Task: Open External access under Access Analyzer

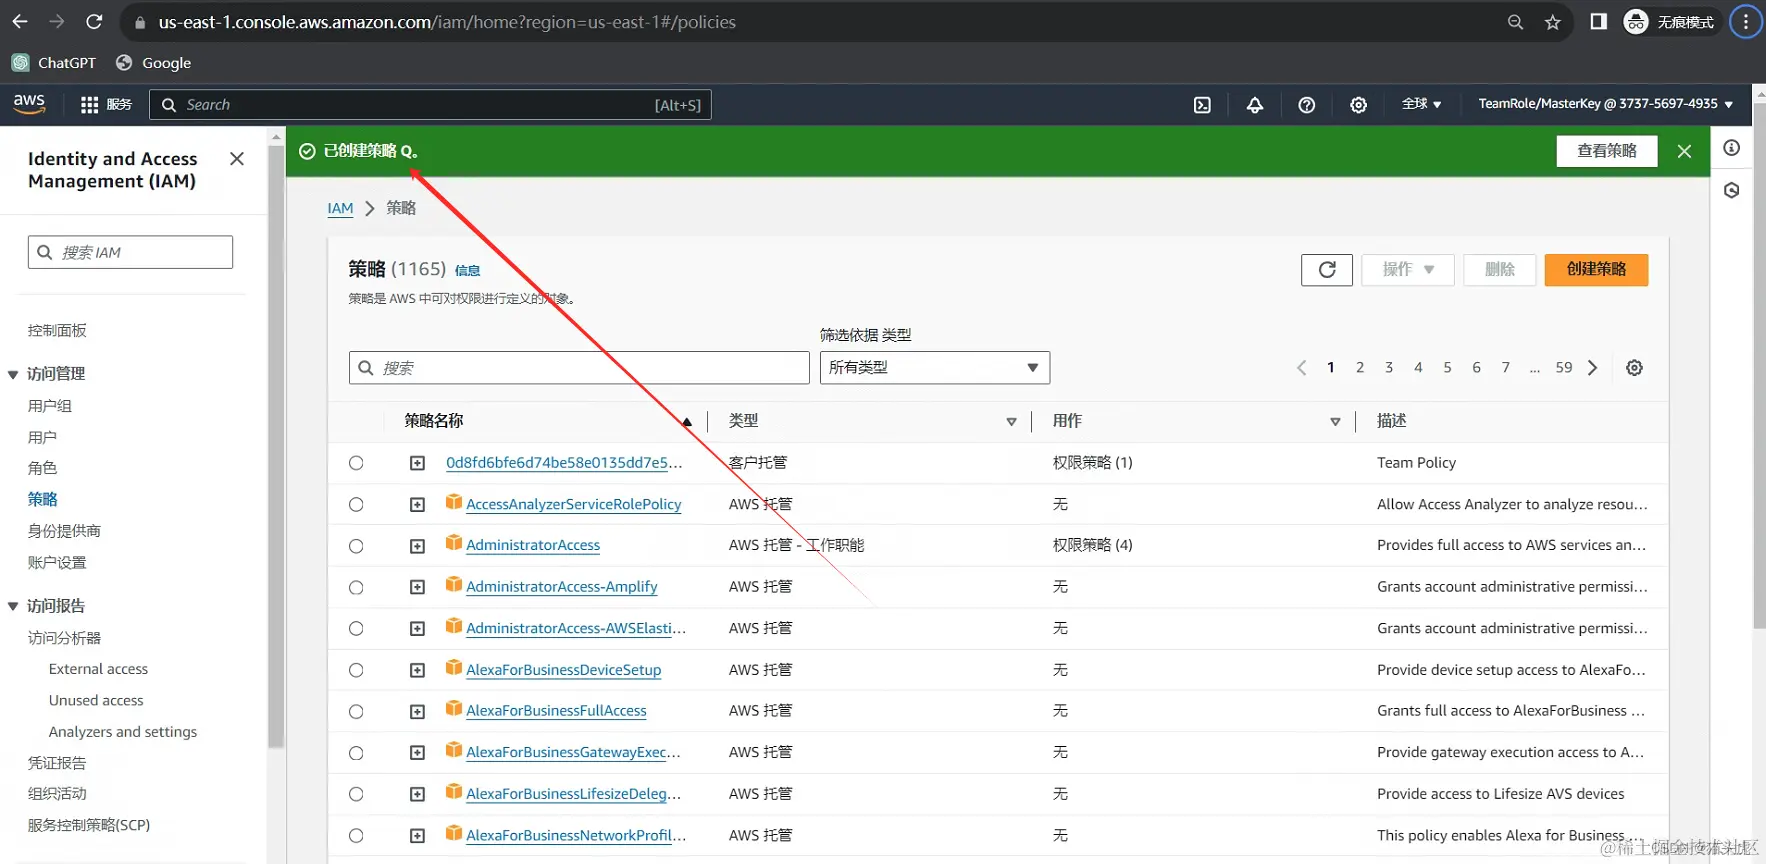Action: (98, 669)
